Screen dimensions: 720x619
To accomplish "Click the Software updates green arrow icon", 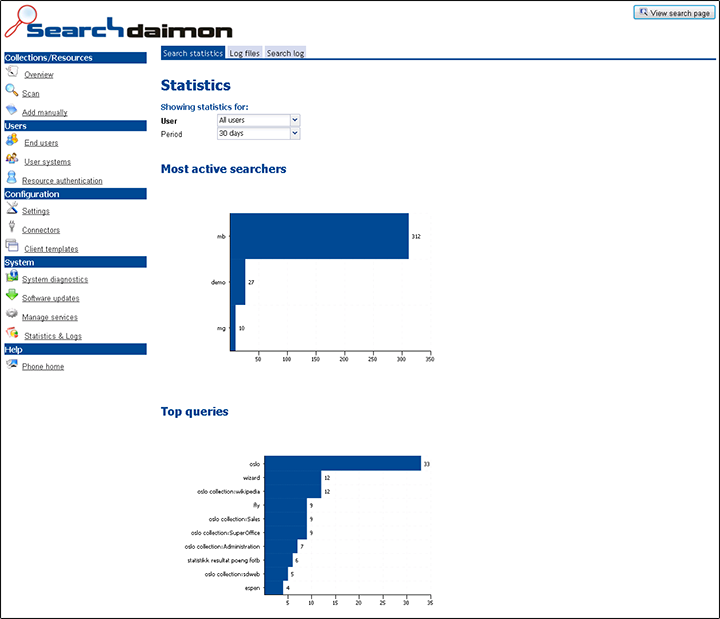I will tap(12, 295).
